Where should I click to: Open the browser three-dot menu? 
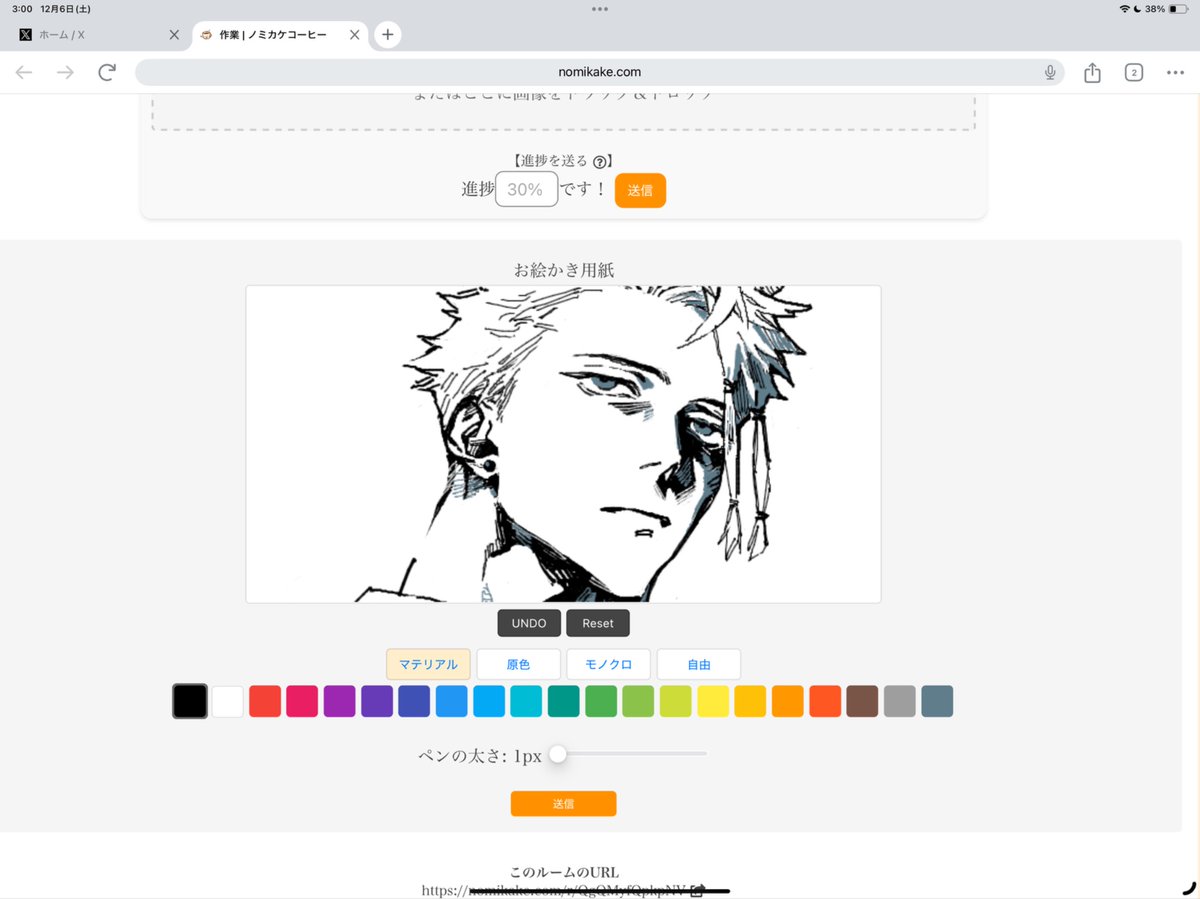(x=1175, y=72)
